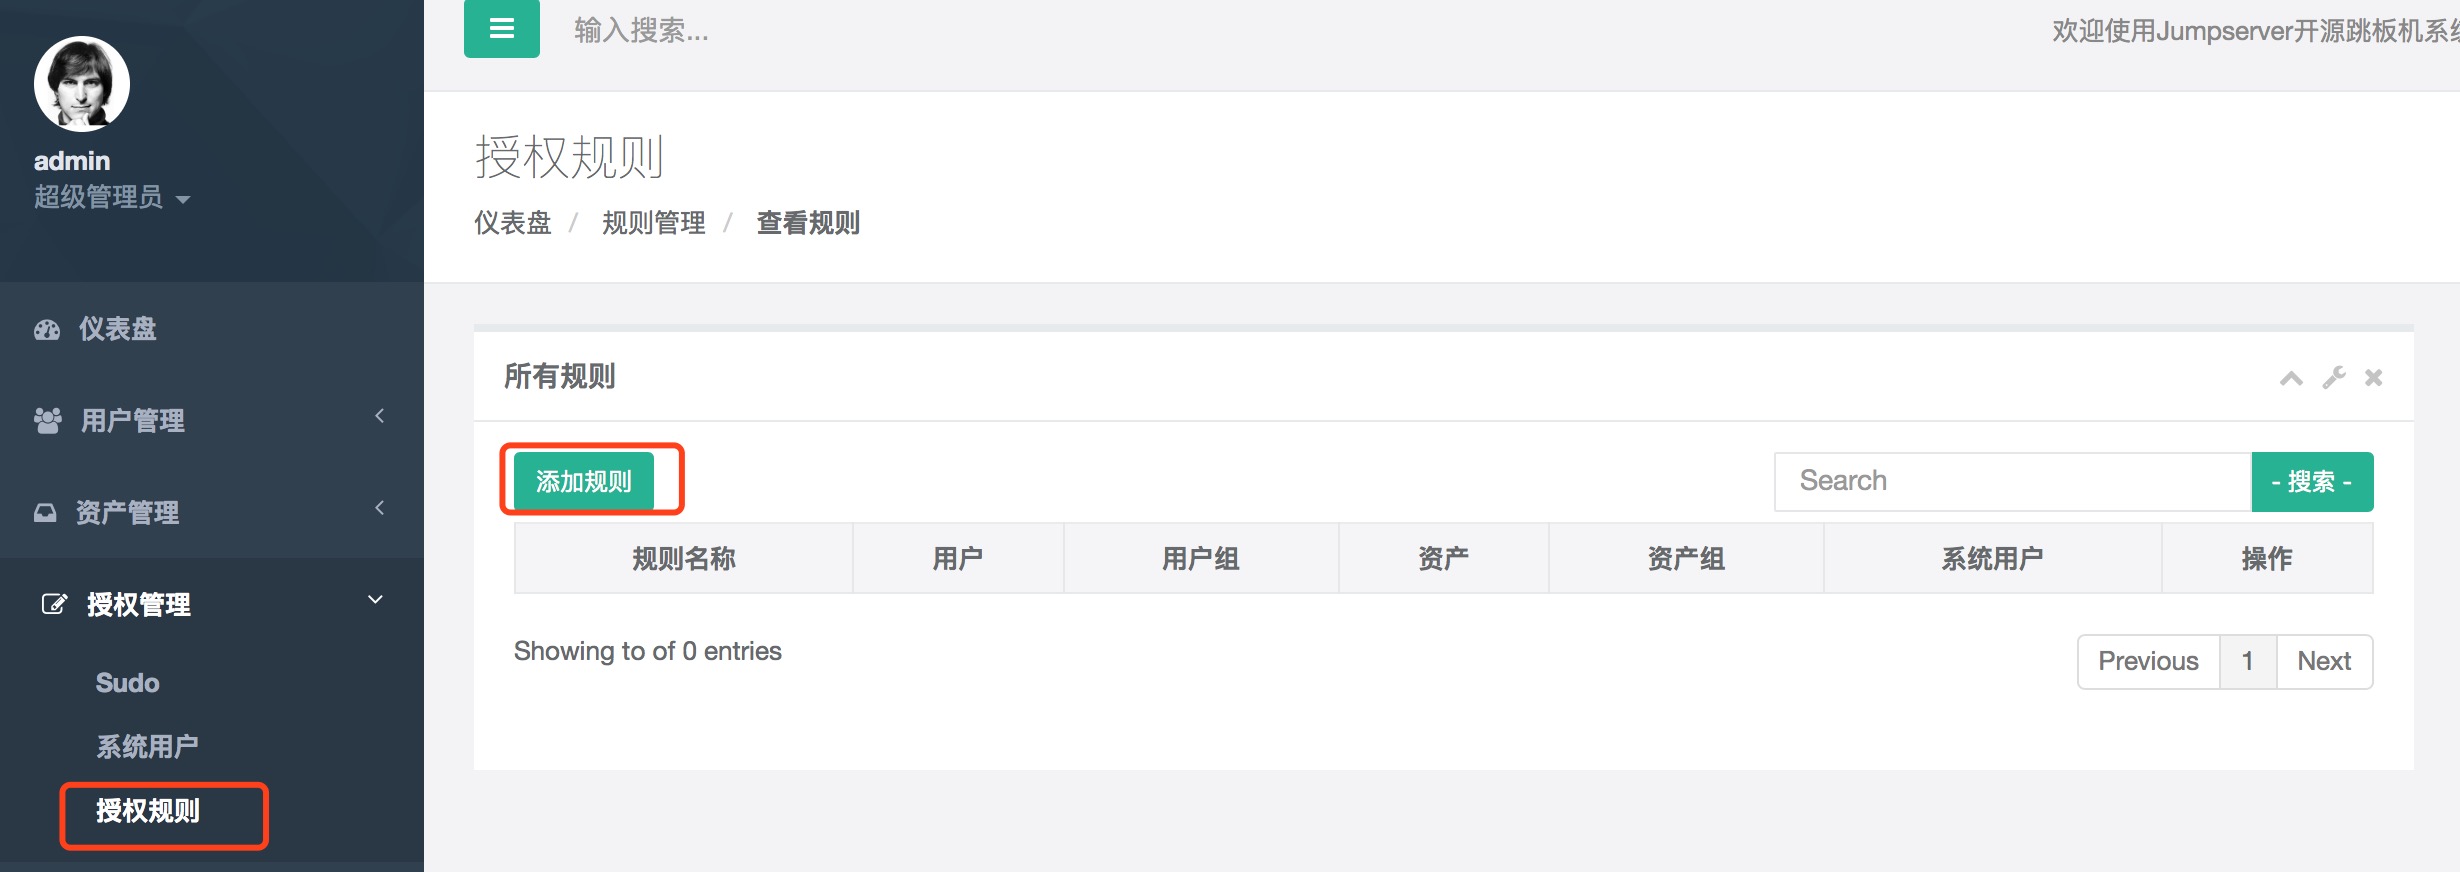
Task: Expand the 用户管理 menu chevron
Action: tap(380, 416)
